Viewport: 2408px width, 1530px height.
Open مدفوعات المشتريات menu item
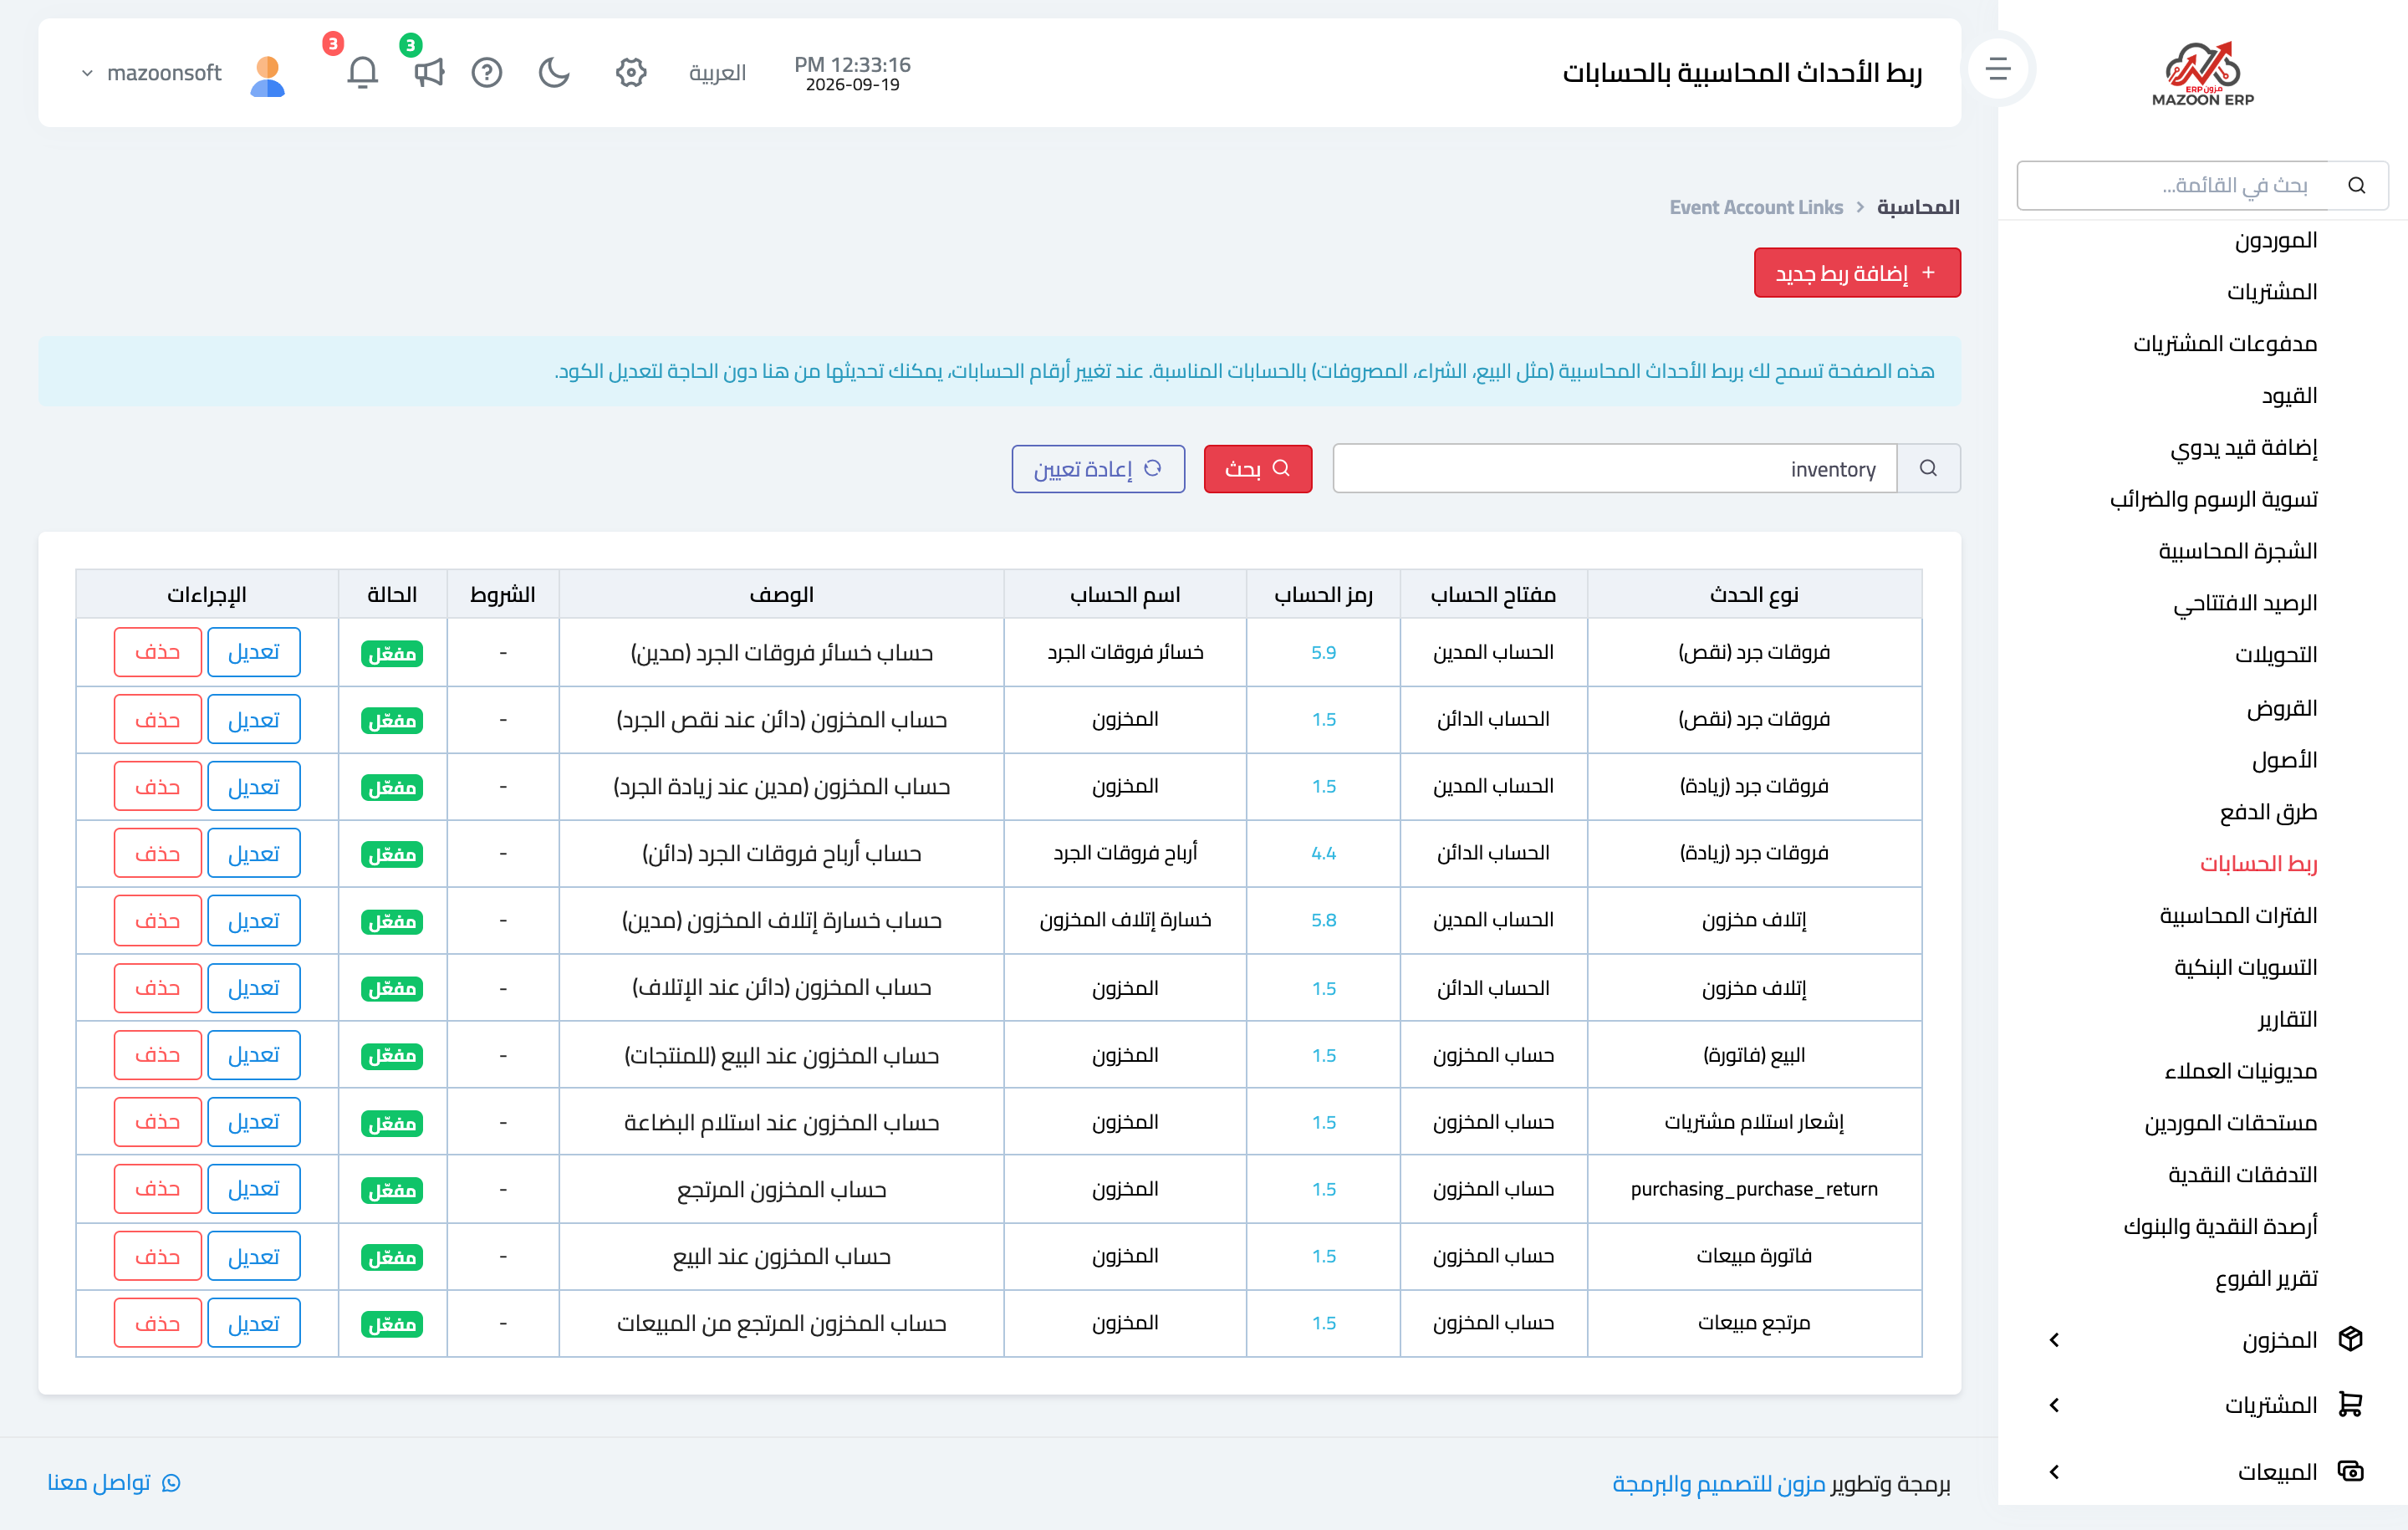click(2225, 344)
